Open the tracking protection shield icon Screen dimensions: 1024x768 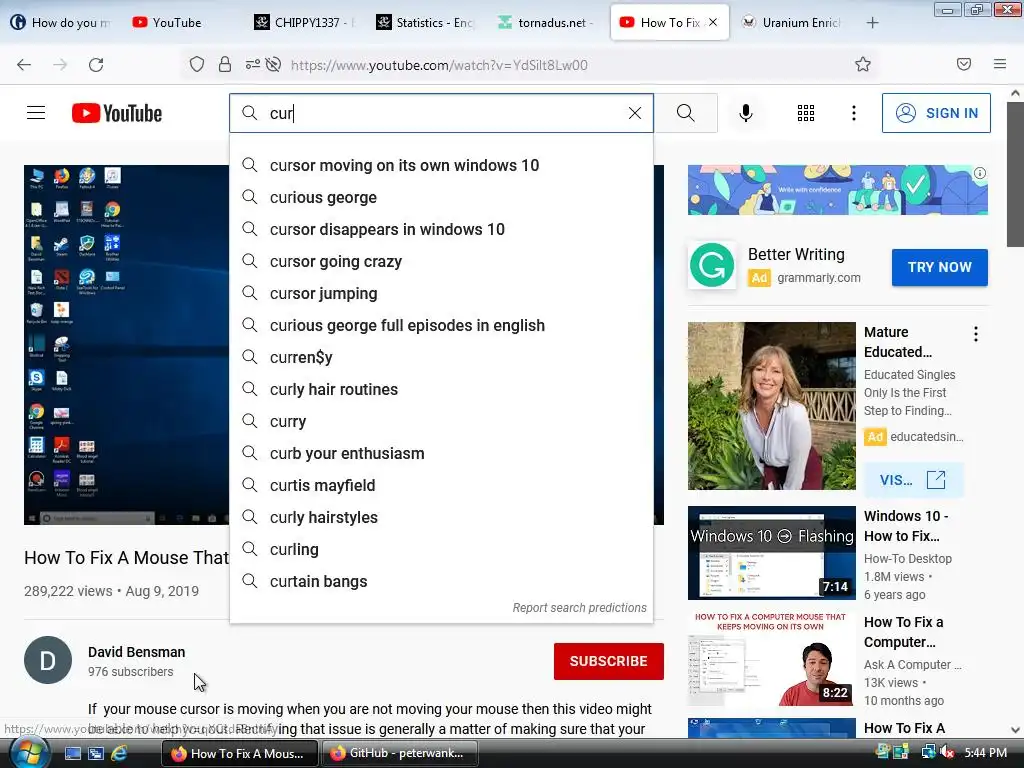[x=197, y=65]
